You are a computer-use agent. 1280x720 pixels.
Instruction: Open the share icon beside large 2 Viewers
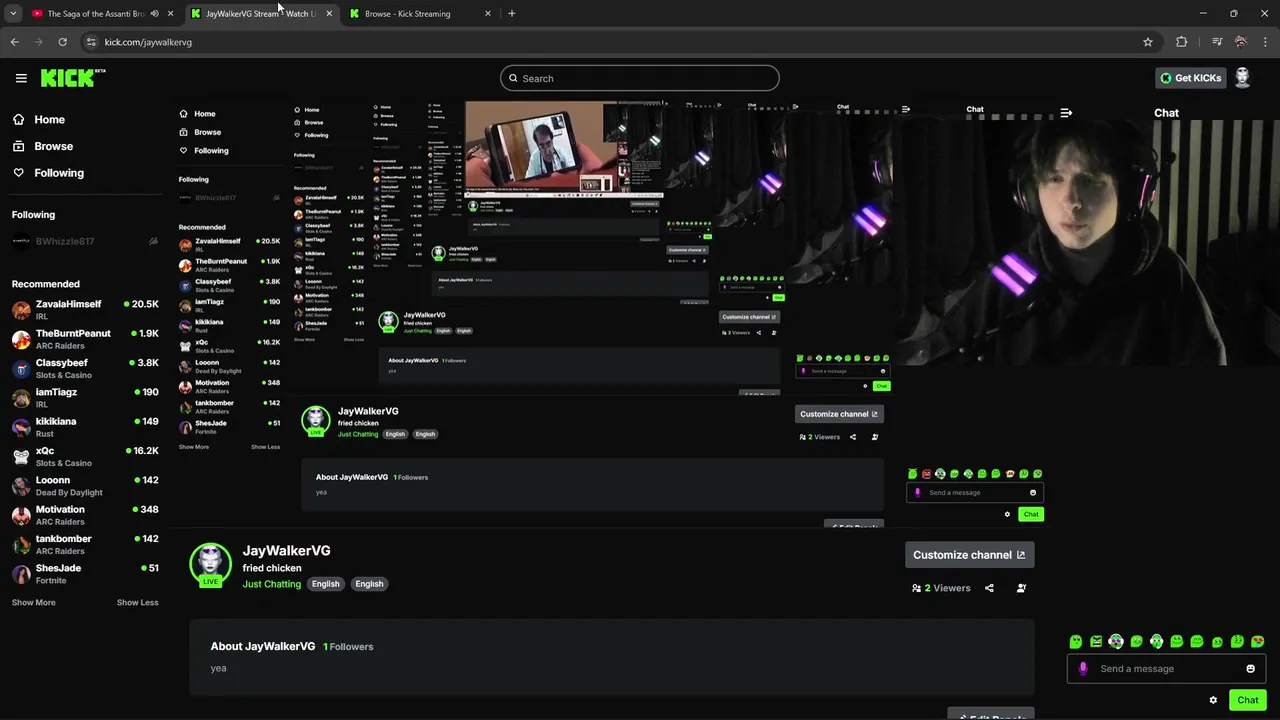[x=989, y=588]
